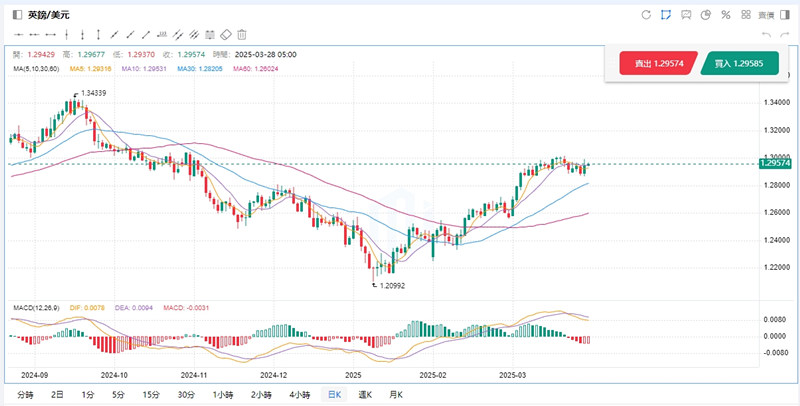Click the pie chart icon
800x406 pixels.
click(x=706, y=15)
